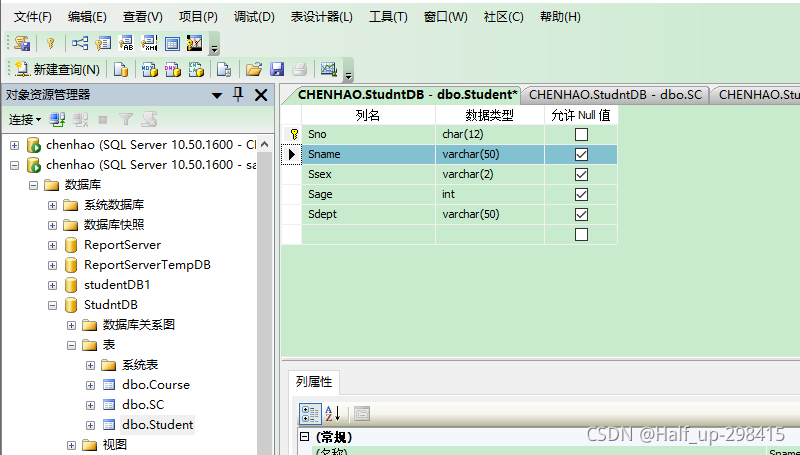Open the 文件(F) menu
The height and width of the screenshot is (455, 800).
pyautogui.click(x=32, y=17)
